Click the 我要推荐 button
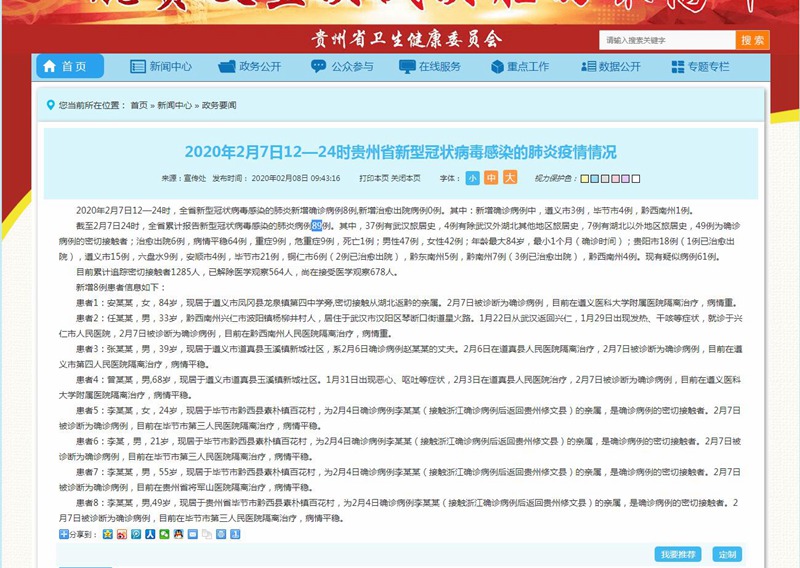The width and height of the screenshot is (800, 568). click(678, 554)
